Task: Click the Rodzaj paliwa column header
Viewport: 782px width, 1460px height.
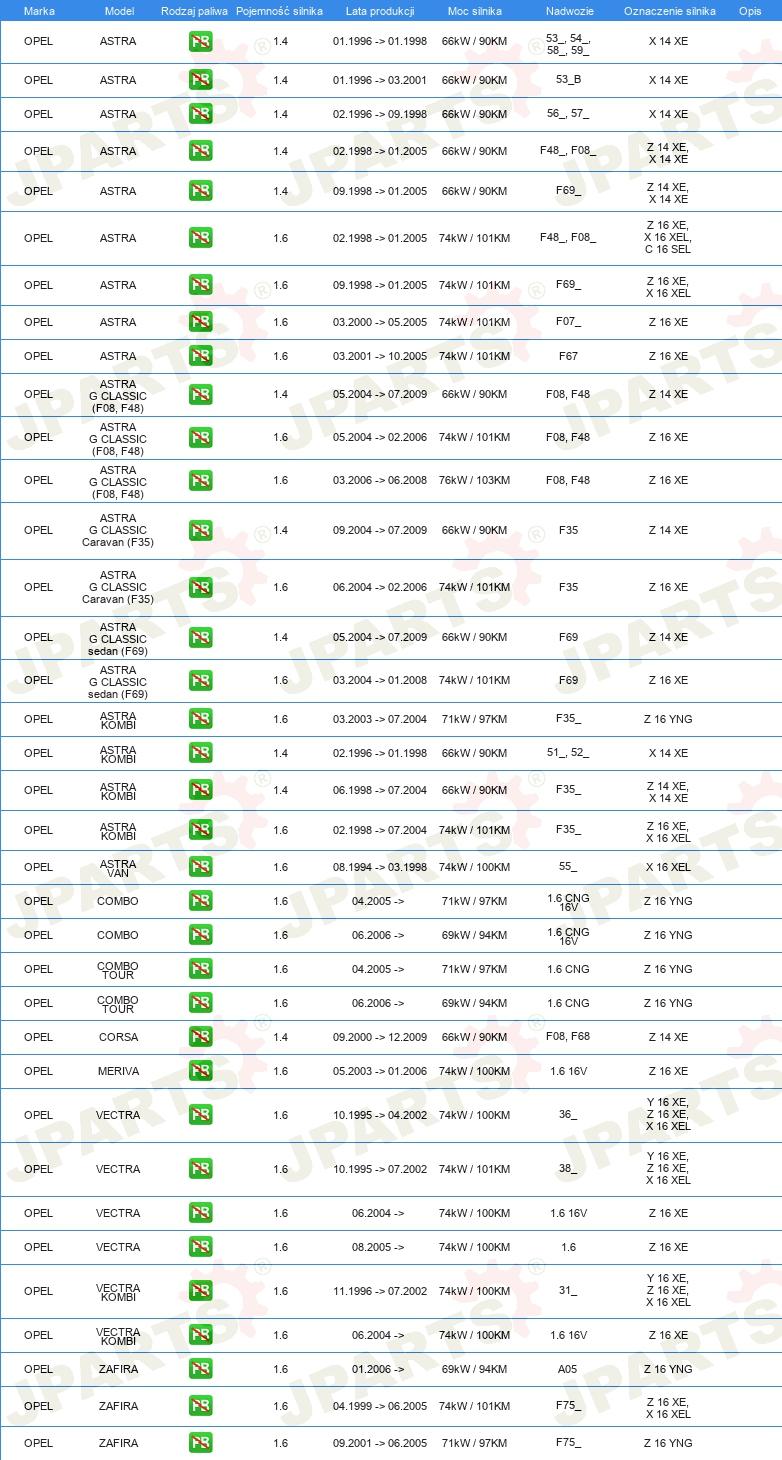Action: [x=194, y=10]
